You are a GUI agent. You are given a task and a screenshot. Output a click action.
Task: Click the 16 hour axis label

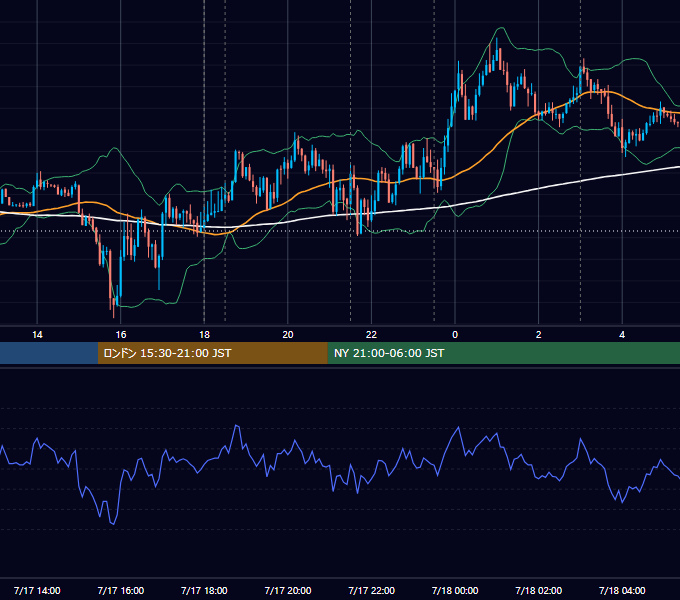pos(121,335)
